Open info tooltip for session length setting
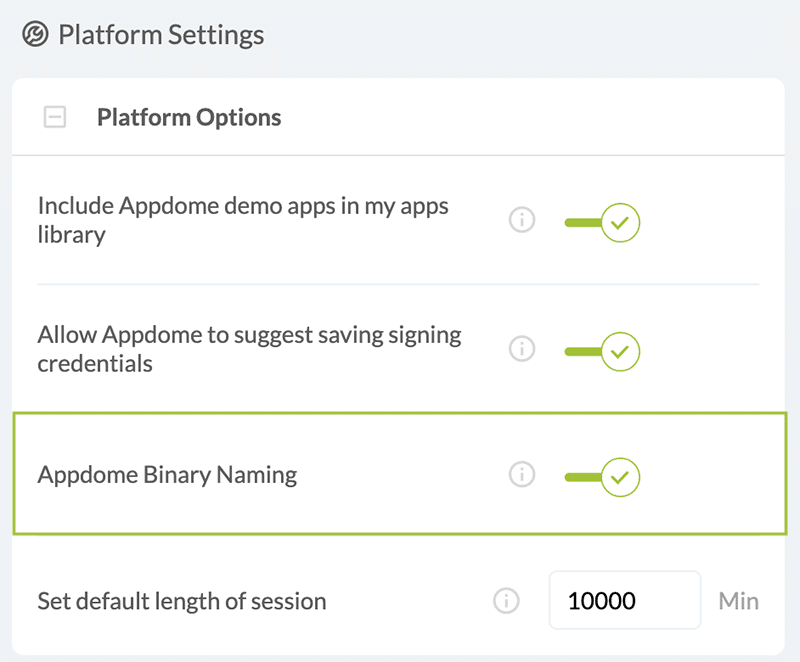The width and height of the screenshot is (800, 662). tap(506, 600)
